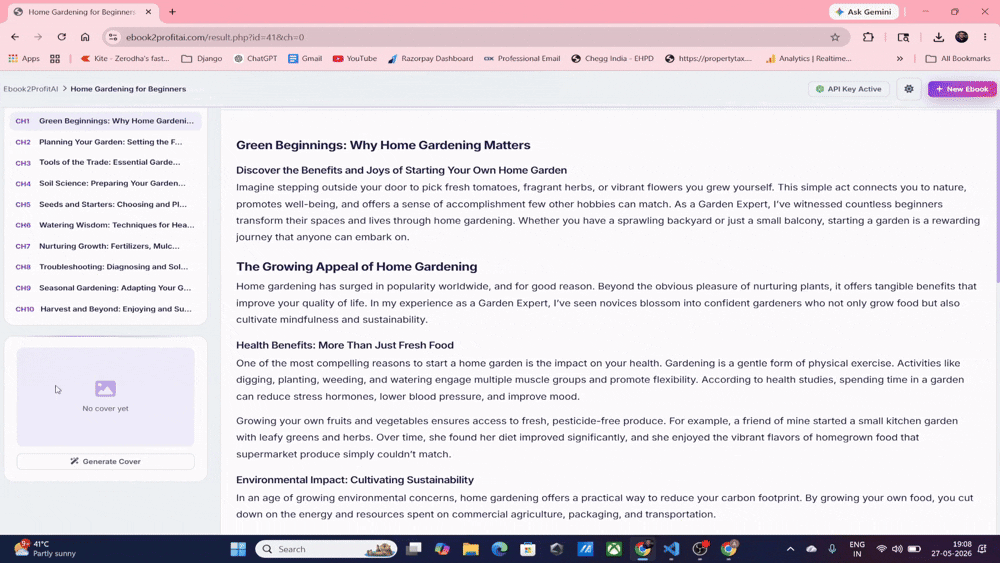Viewport: 1000px width, 563px height.
Task: Open the Chrome Downloads icon
Action: [x=938, y=37]
